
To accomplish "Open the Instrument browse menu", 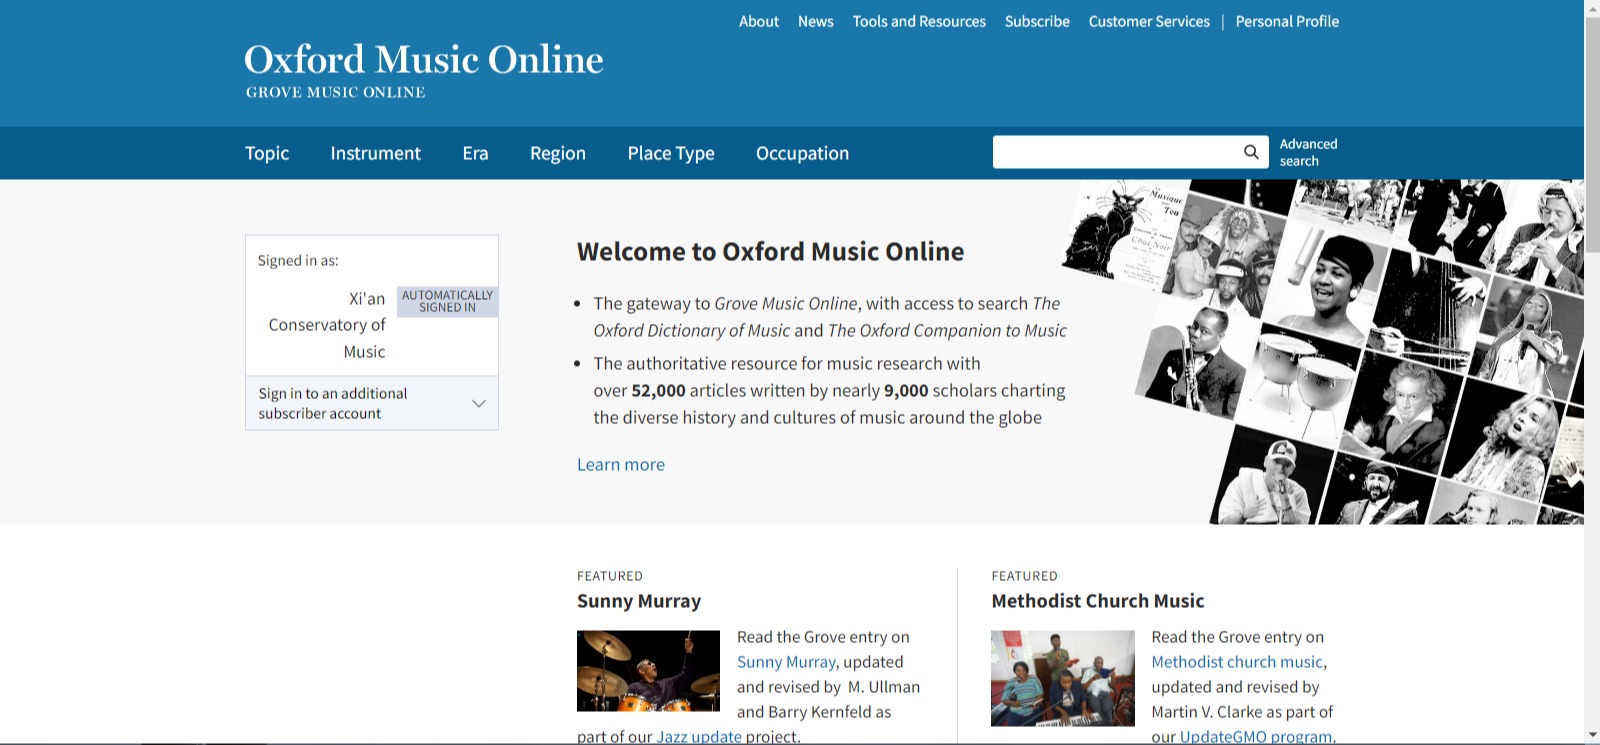I will click(375, 153).
